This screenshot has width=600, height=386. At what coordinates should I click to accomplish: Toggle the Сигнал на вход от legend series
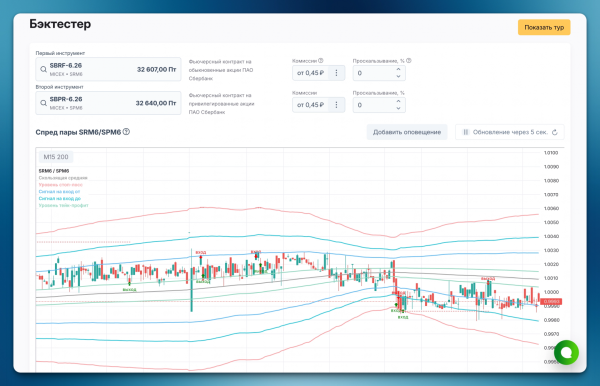point(59,192)
